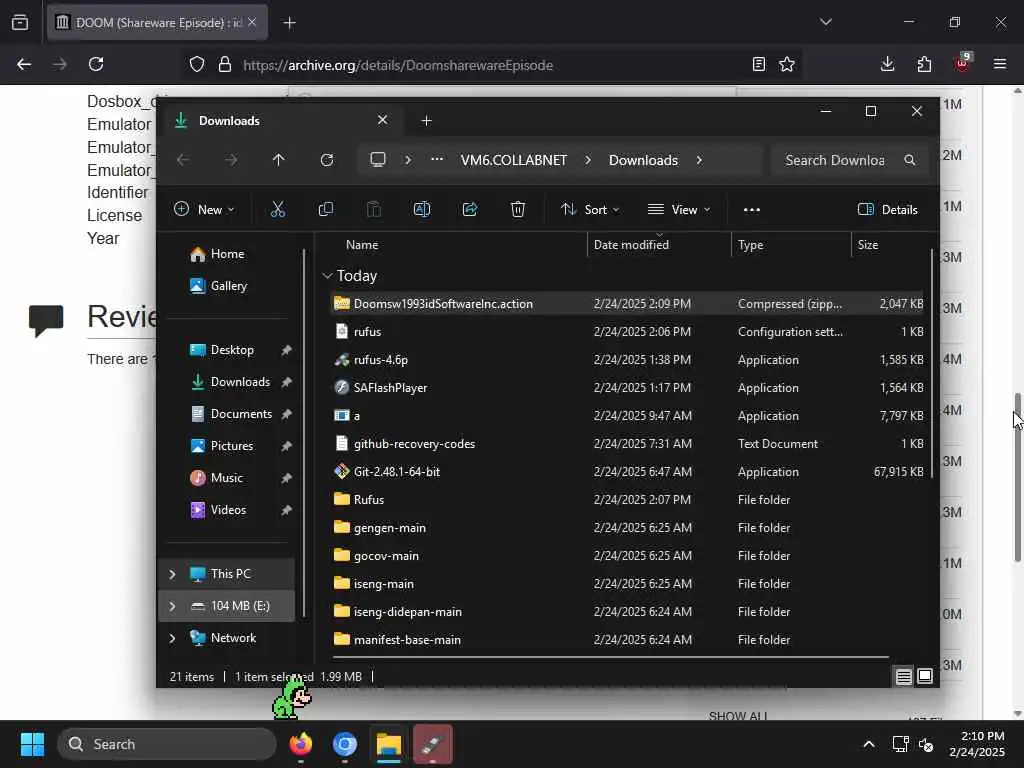The width and height of the screenshot is (1024, 768).
Task: Click the Explorer back navigation arrow
Action: point(183,160)
